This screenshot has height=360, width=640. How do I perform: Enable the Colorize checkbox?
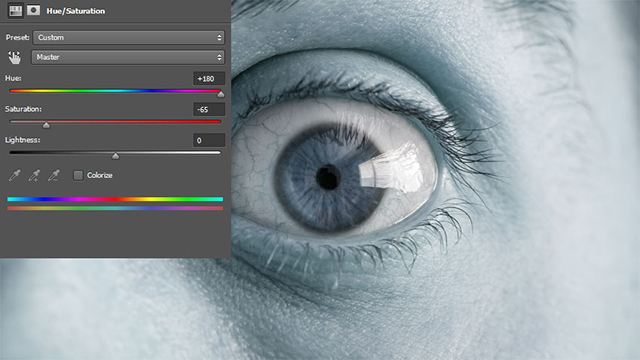click(78, 175)
